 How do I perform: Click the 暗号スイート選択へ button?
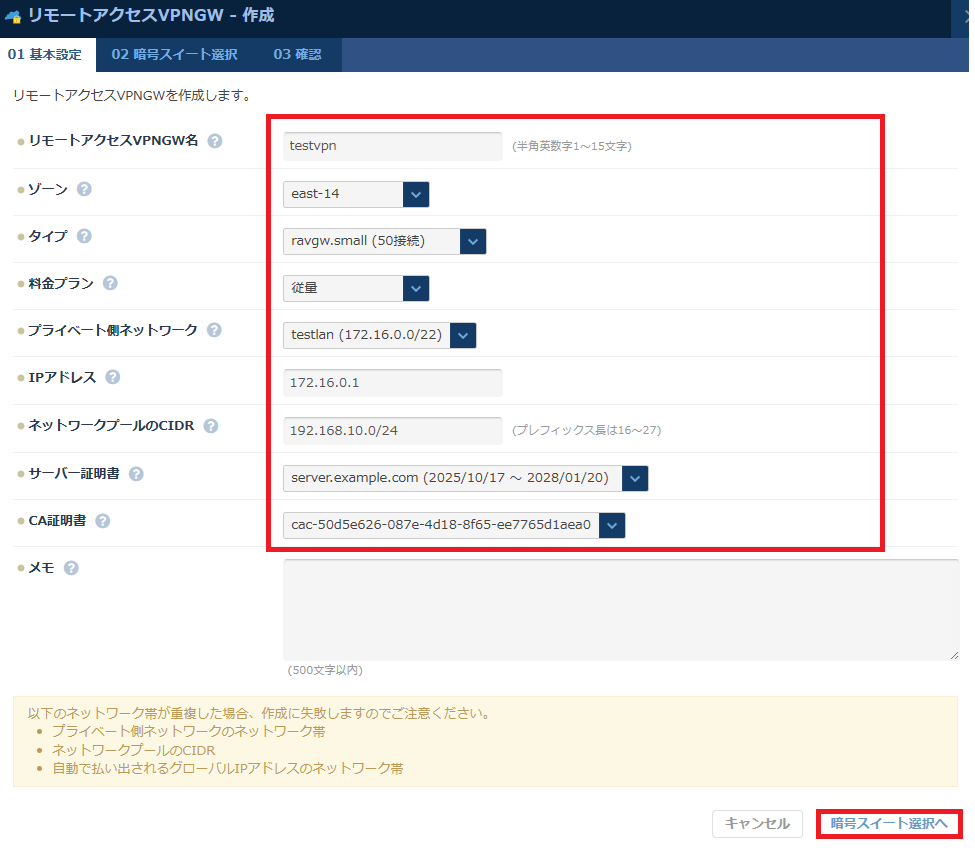click(x=889, y=823)
